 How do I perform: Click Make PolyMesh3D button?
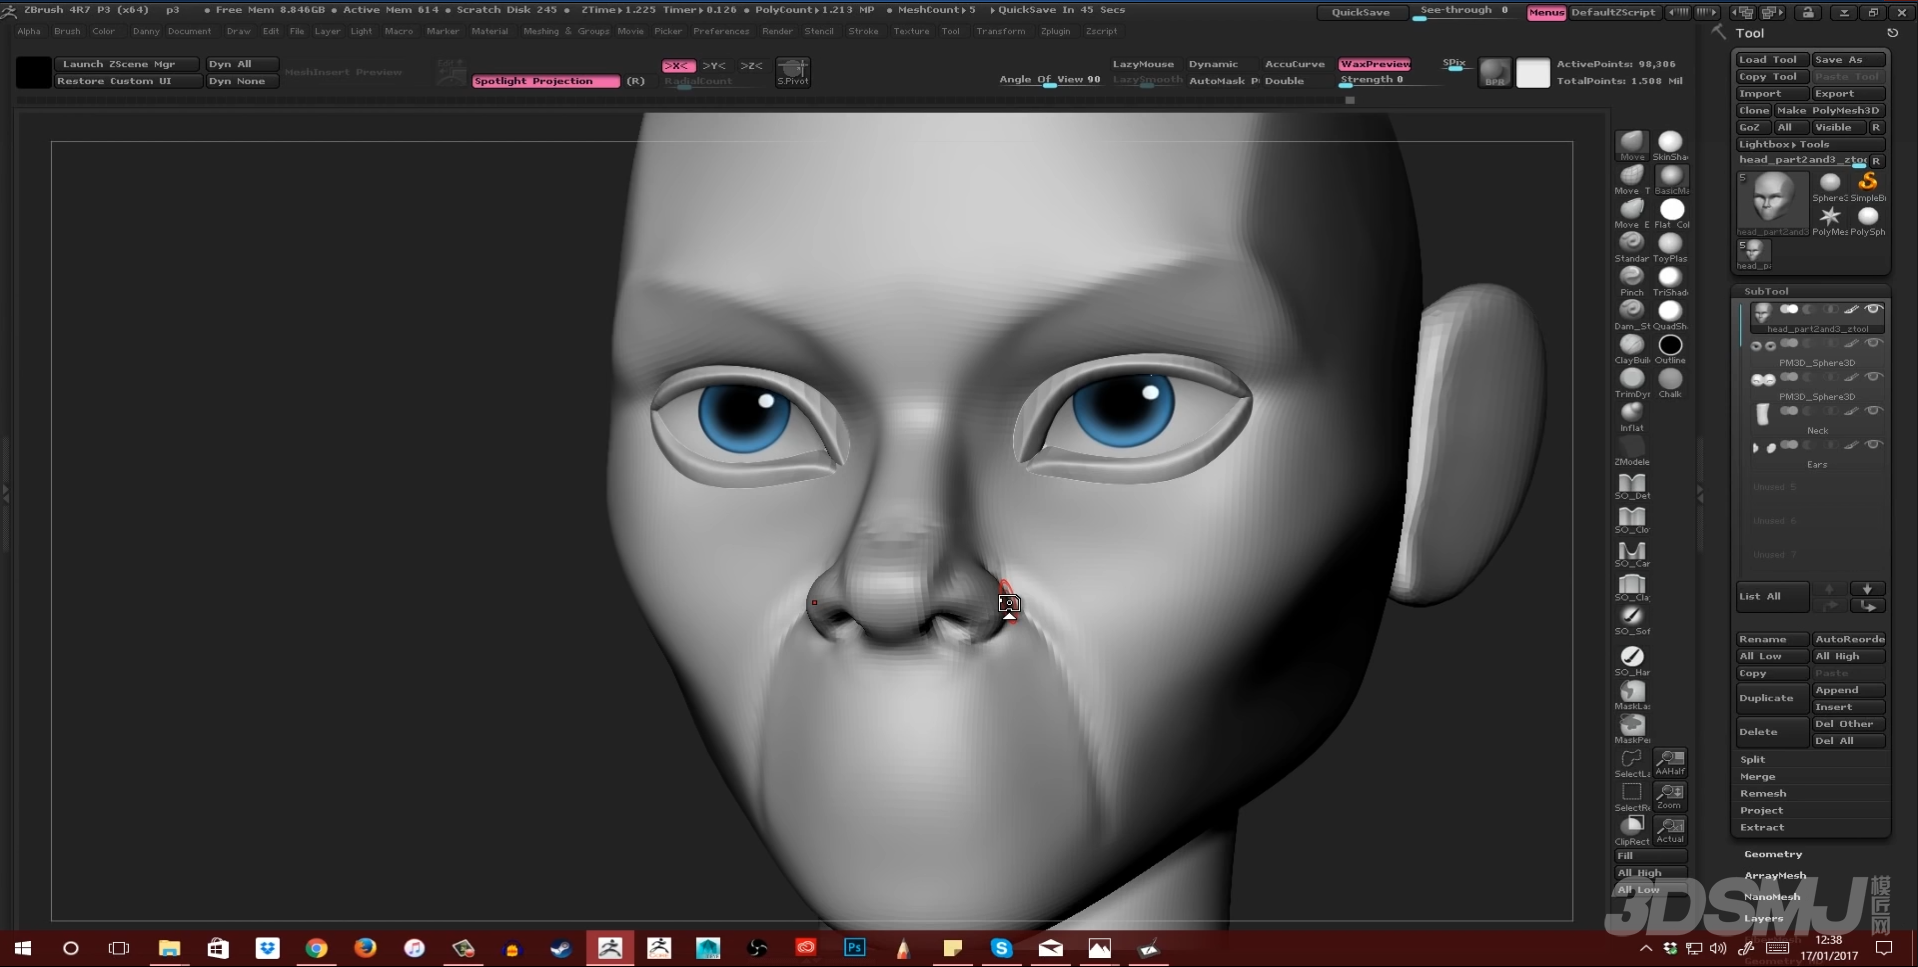[x=1829, y=111]
